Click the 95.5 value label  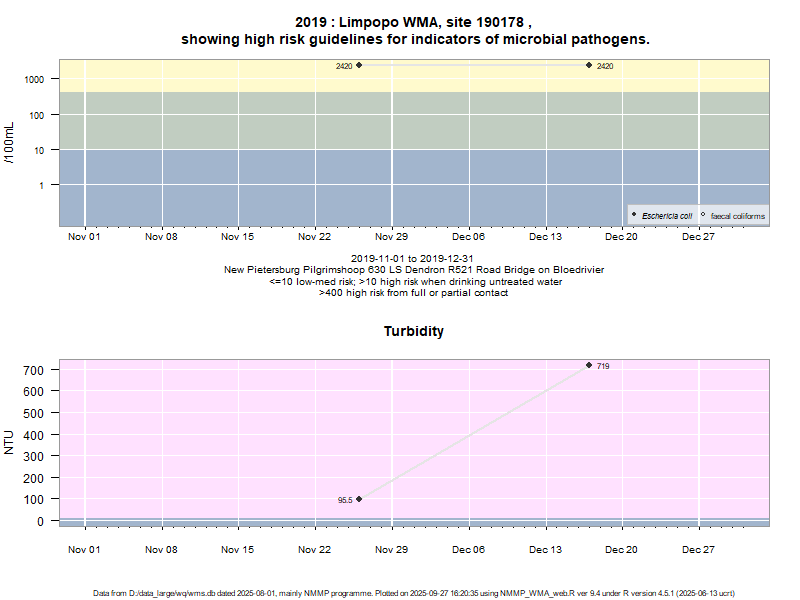click(344, 500)
